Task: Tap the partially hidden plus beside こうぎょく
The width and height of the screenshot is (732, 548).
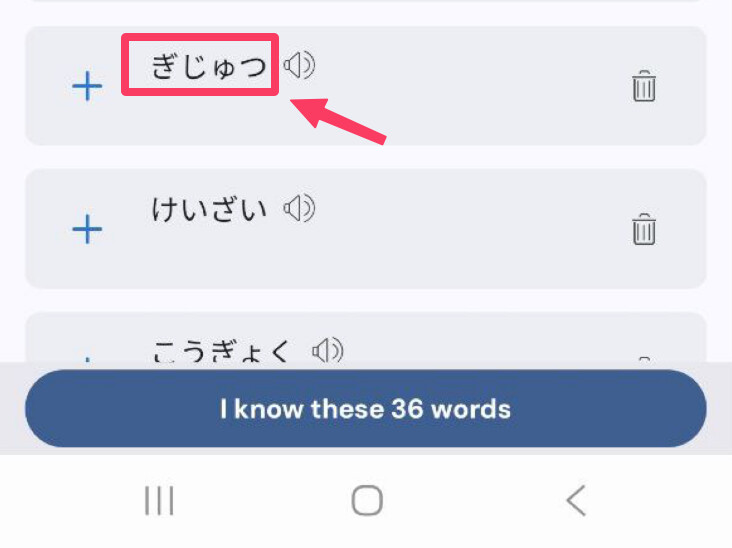Action: coord(88,359)
